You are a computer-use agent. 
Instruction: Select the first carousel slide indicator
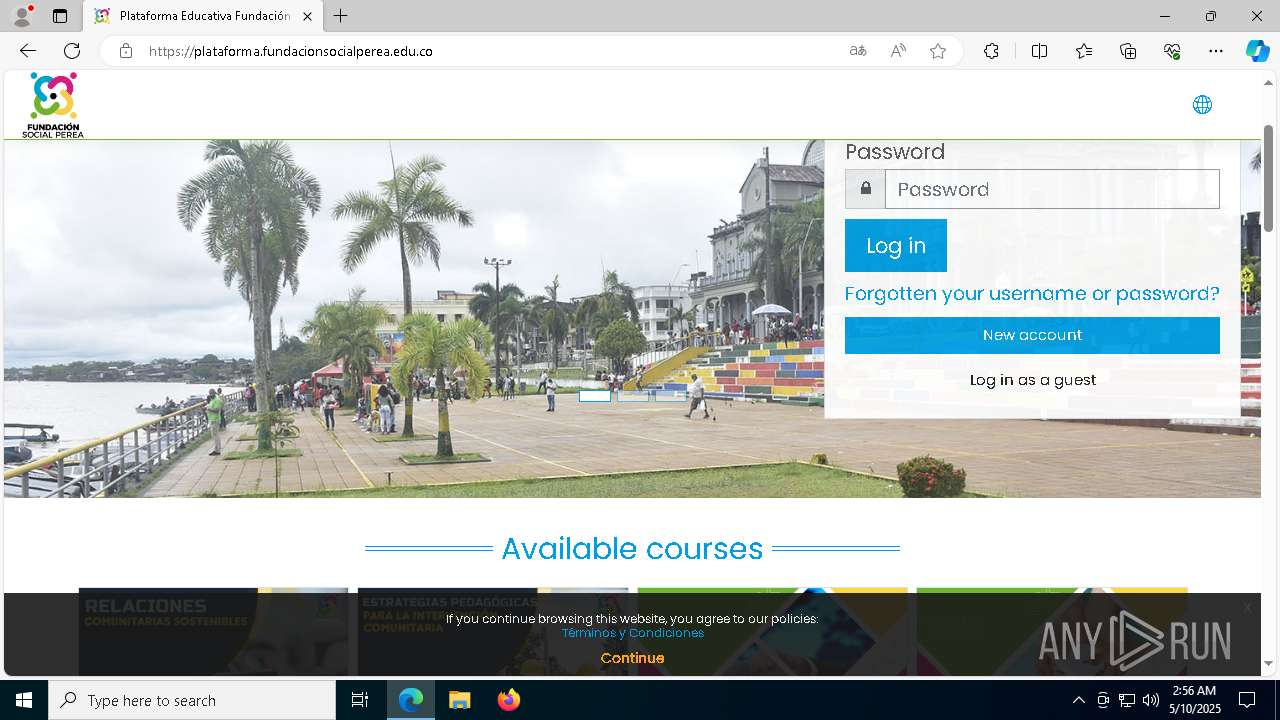pyautogui.click(x=595, y=396)
